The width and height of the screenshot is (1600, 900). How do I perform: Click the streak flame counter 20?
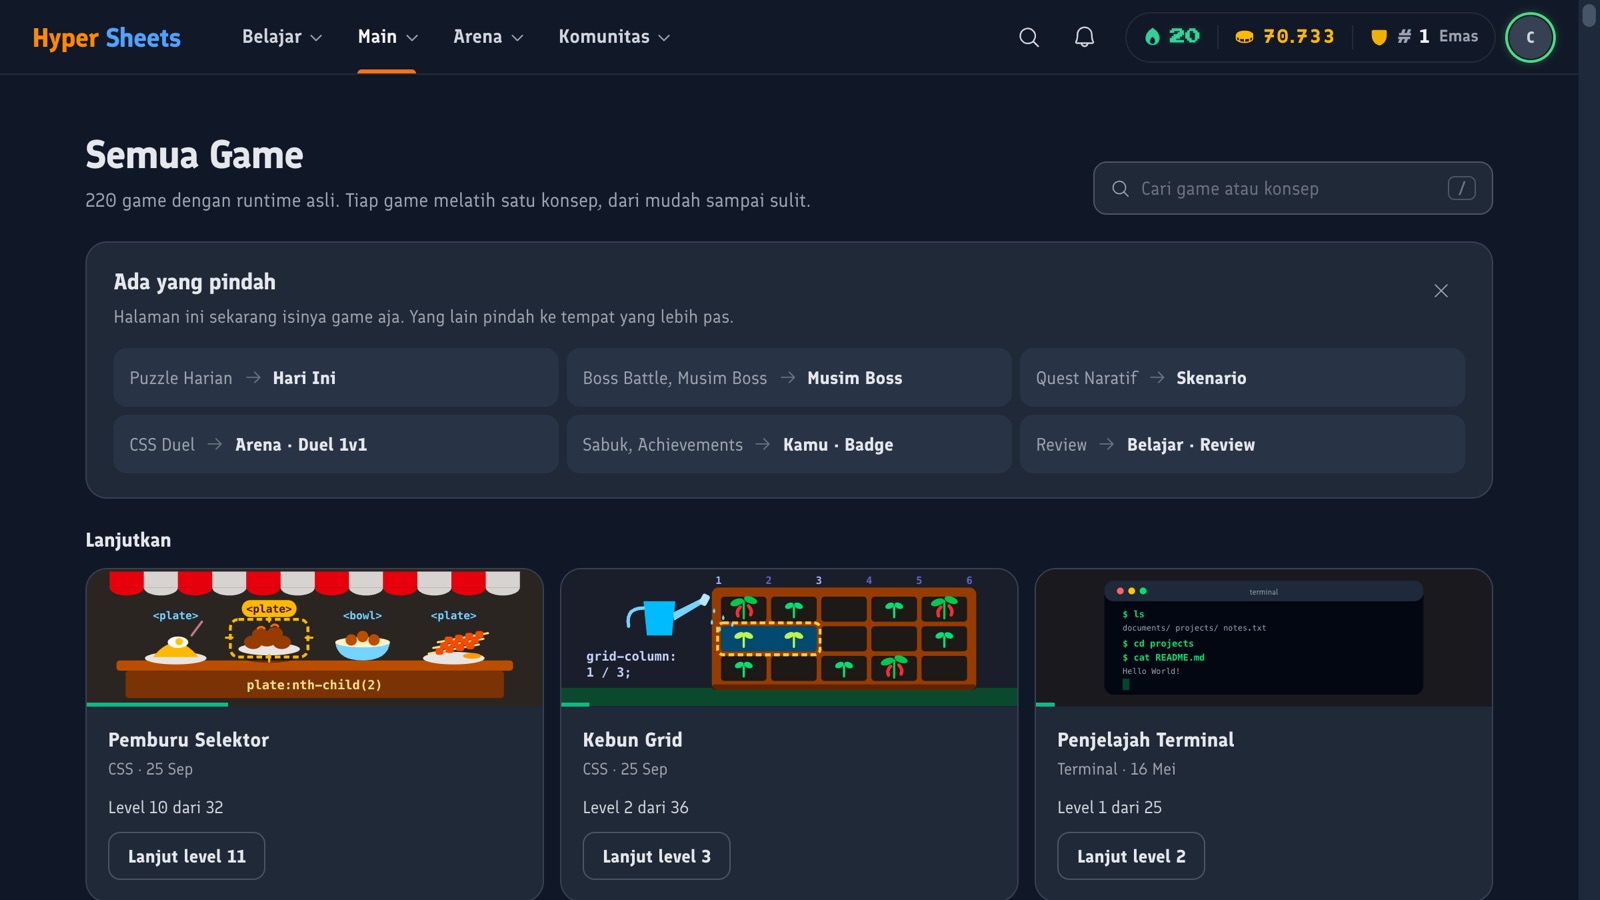pyautogui.click(x=1172, y=37)
